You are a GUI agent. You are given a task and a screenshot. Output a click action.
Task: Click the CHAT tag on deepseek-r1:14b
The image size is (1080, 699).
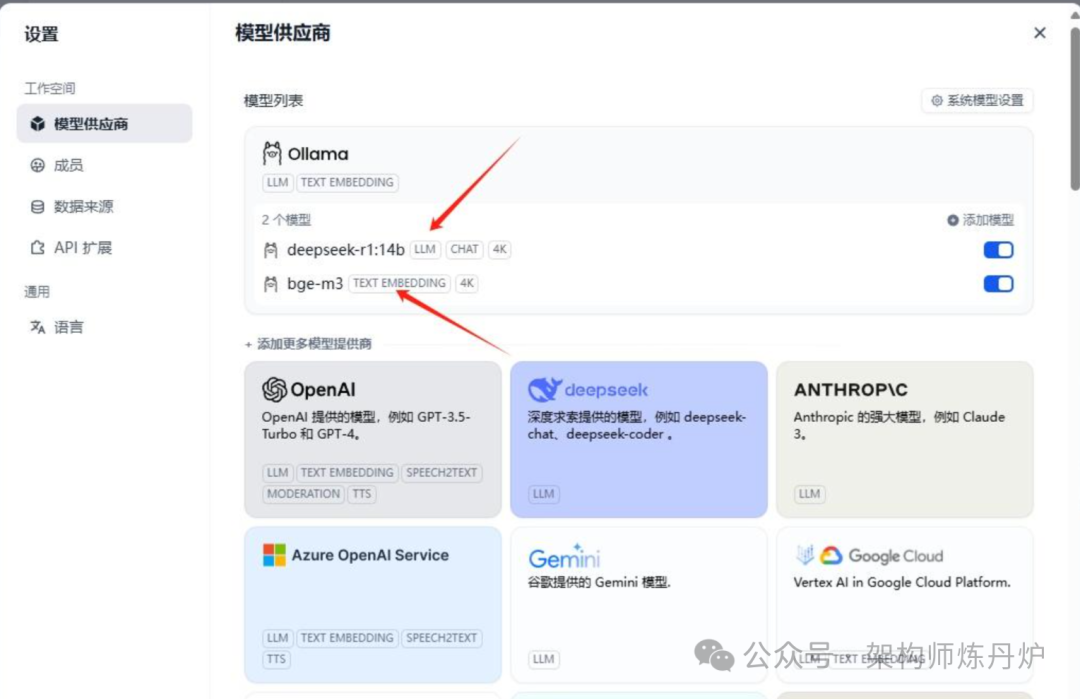[464, 249]
